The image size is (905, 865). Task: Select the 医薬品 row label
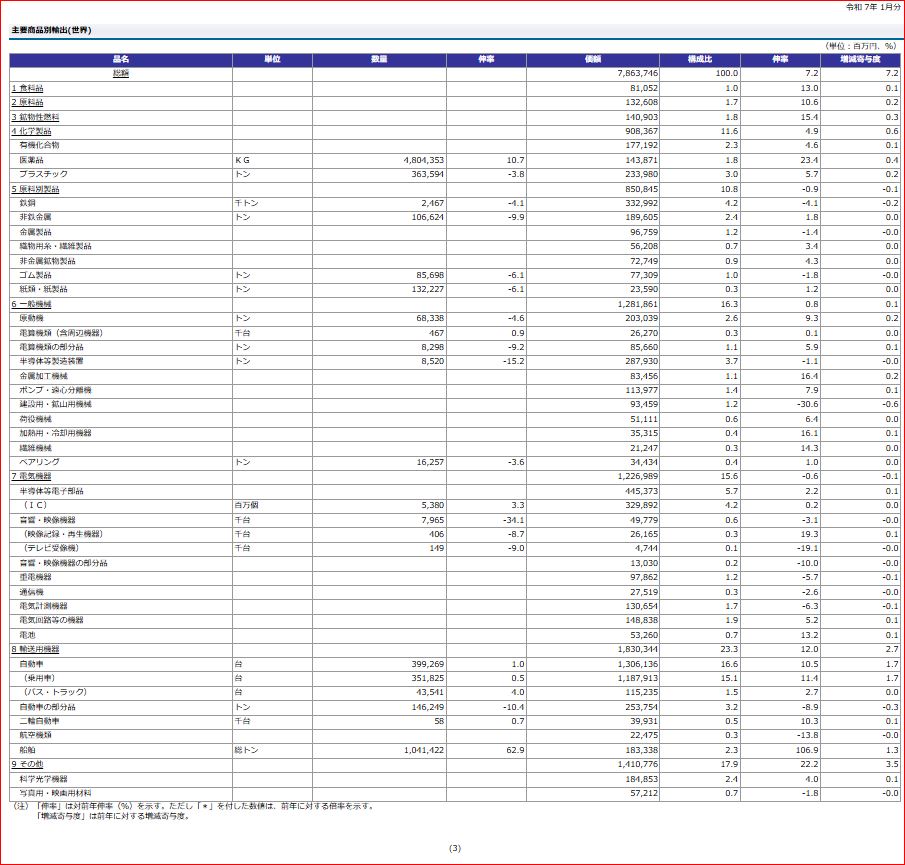click(31, 160)
